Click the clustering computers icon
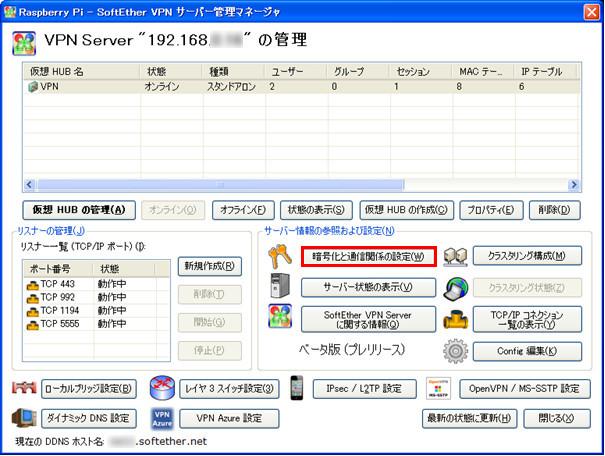605x456 pixels. [x=456, y=257]
